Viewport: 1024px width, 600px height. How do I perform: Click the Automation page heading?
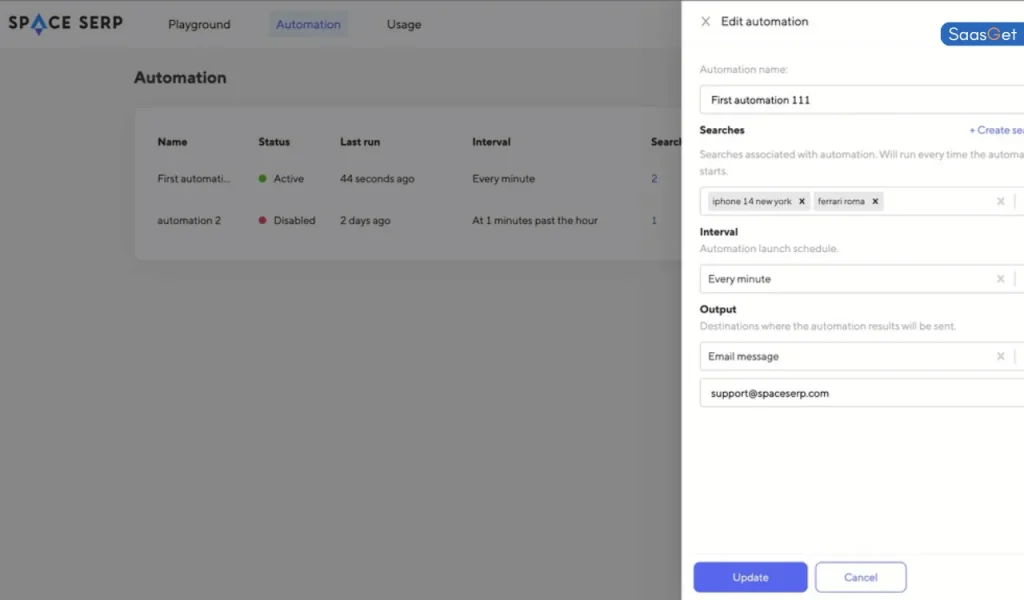tap(180, 77)
